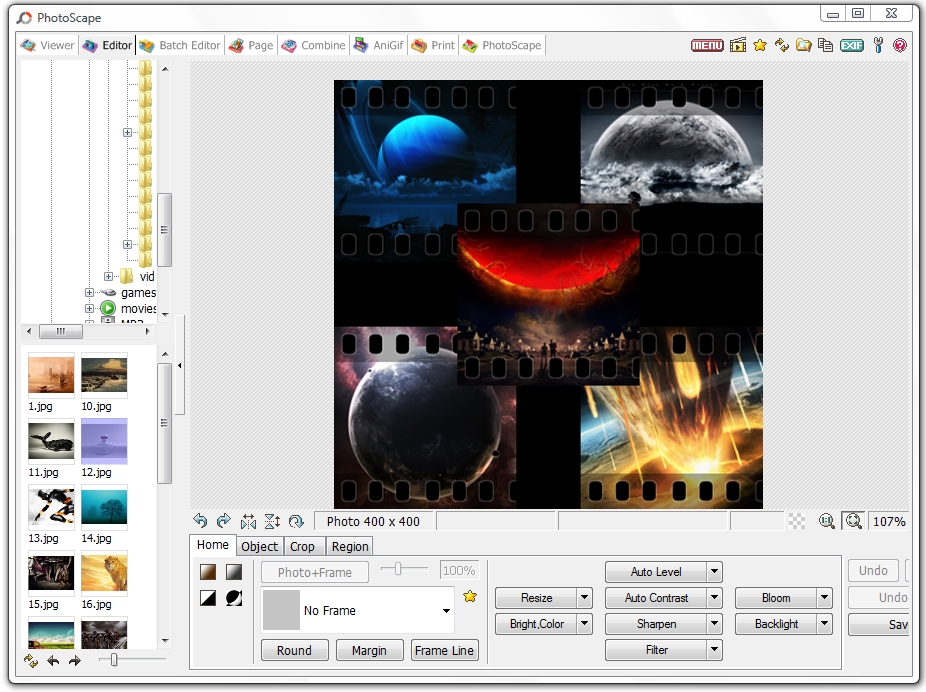Select the 14.jpg thumbnail
The height and width of the screenshot is (692, 926).
pyautogui.click(x=104, y=505)
